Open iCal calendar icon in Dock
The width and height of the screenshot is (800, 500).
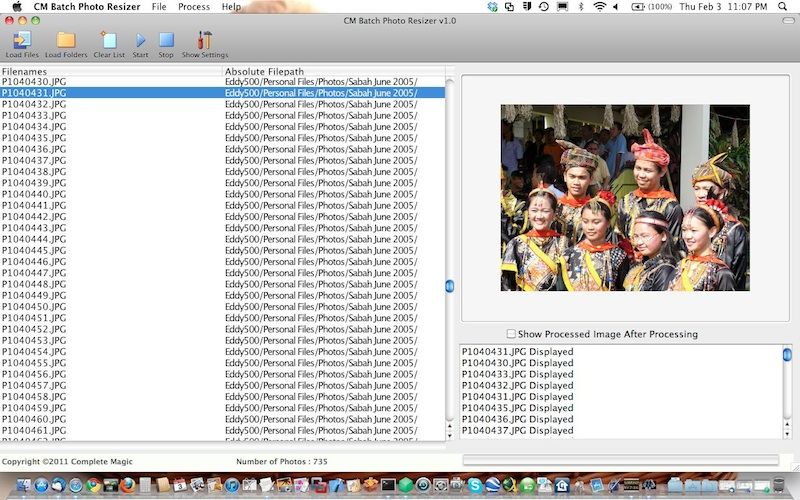(180, 485)
